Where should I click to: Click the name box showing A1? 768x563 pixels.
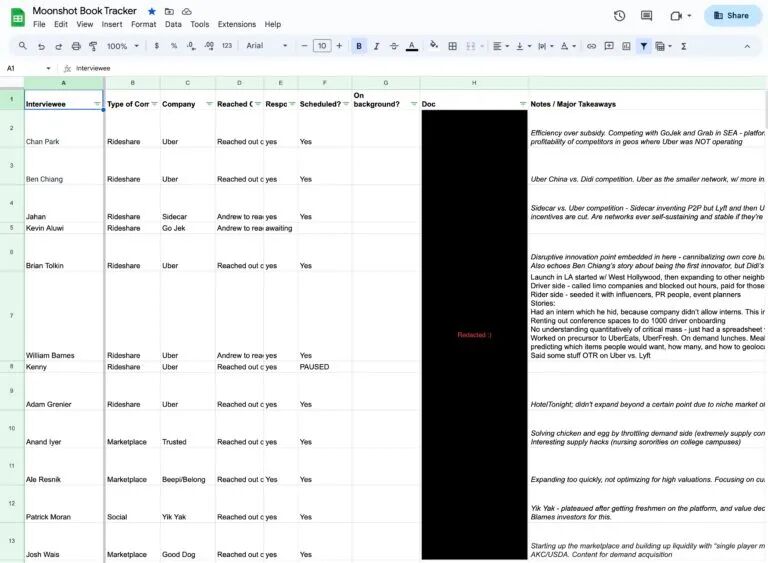28,68
